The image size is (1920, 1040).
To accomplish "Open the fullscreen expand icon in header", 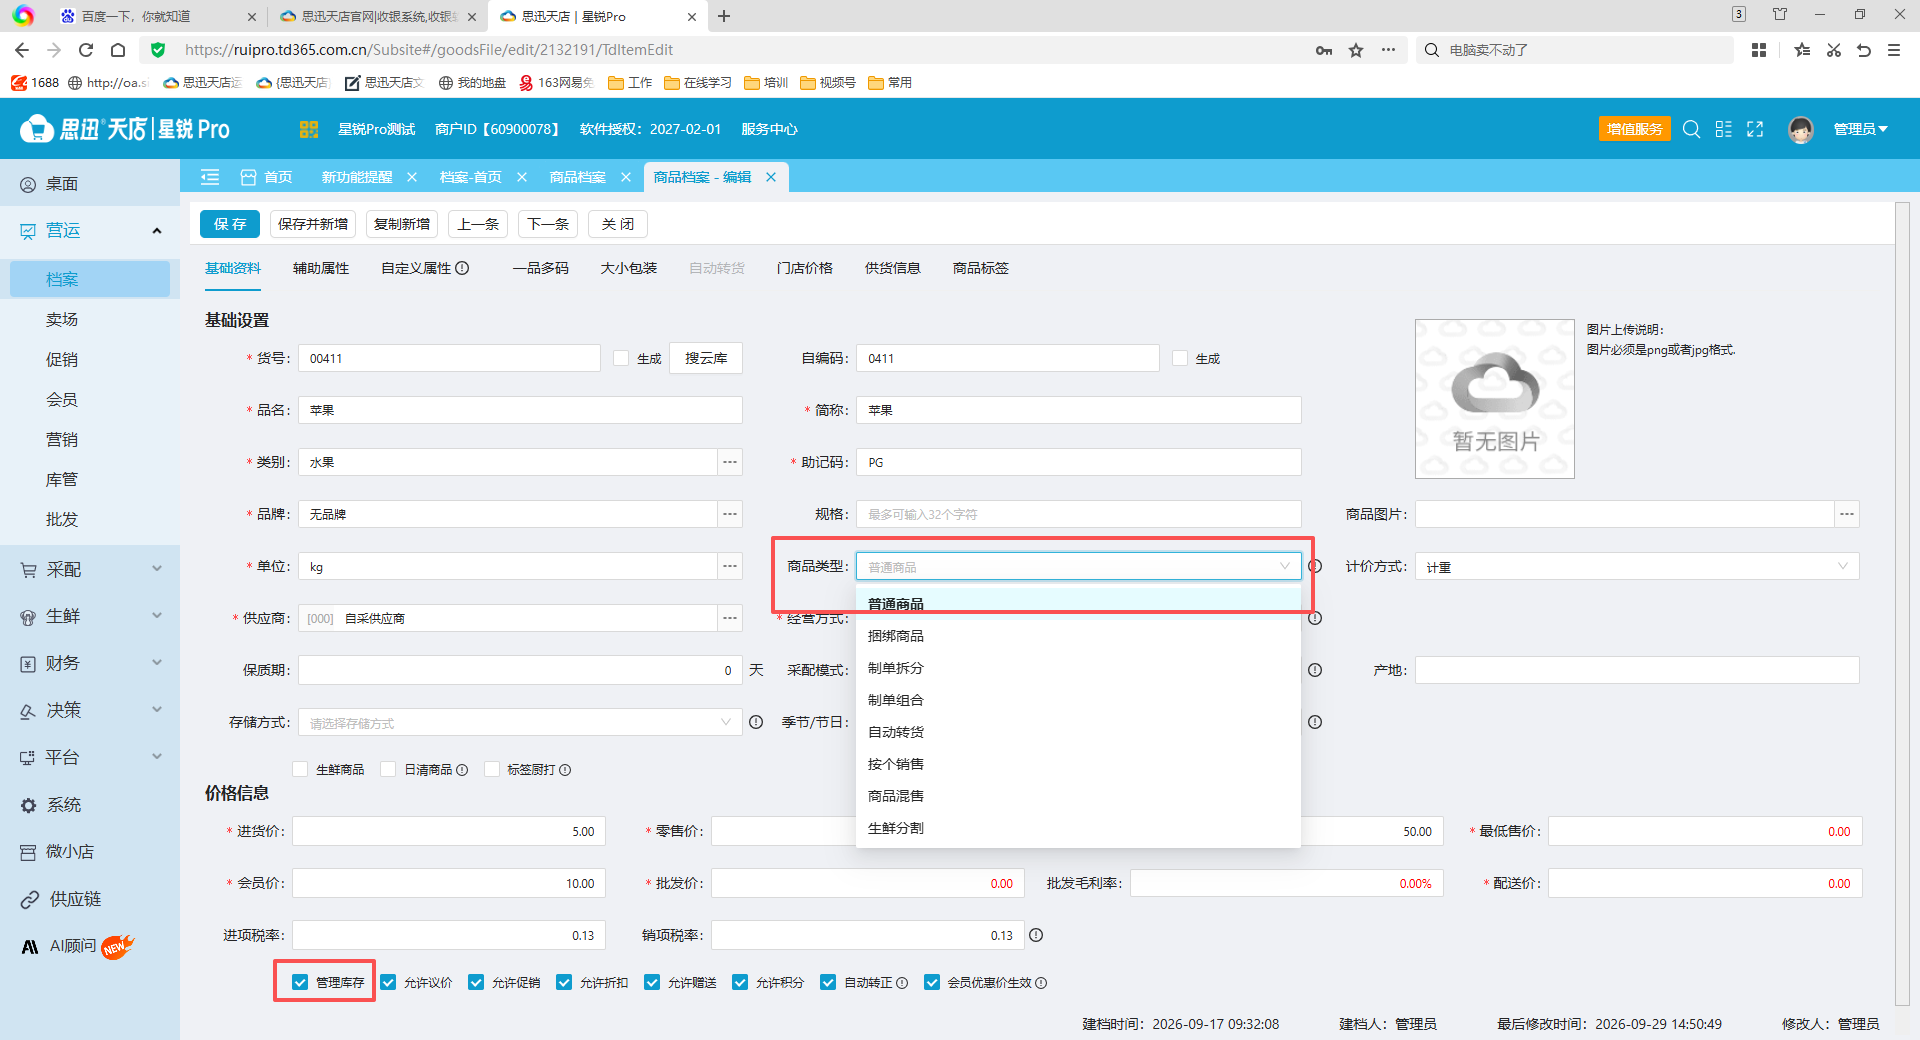I will (1755, 129).
